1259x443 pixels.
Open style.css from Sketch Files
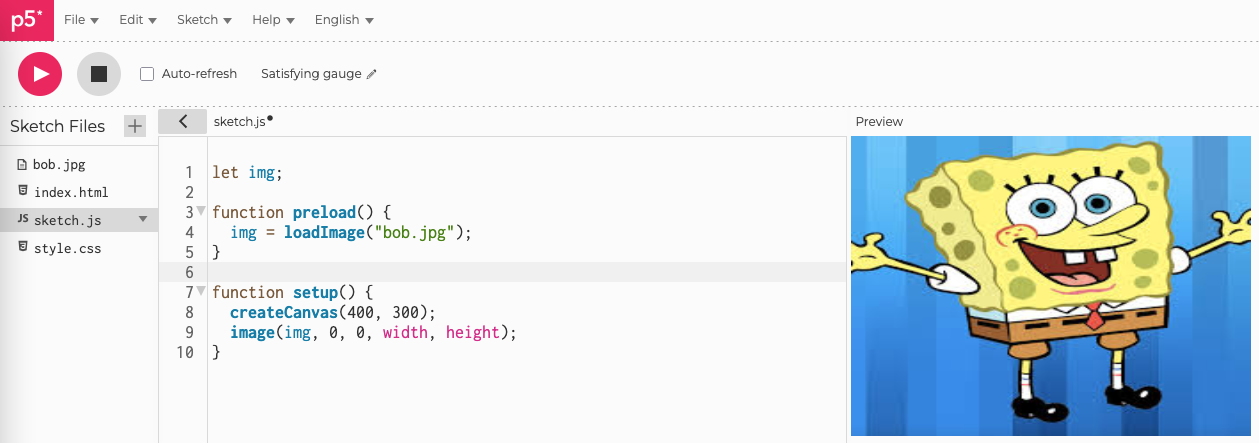click(x=67, y=248)
